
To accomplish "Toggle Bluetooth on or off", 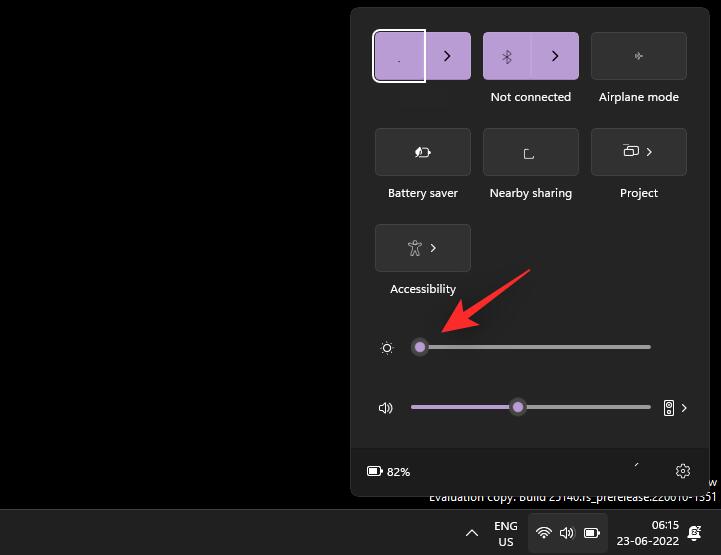I will pyautogui.click(x=507, y=56).
